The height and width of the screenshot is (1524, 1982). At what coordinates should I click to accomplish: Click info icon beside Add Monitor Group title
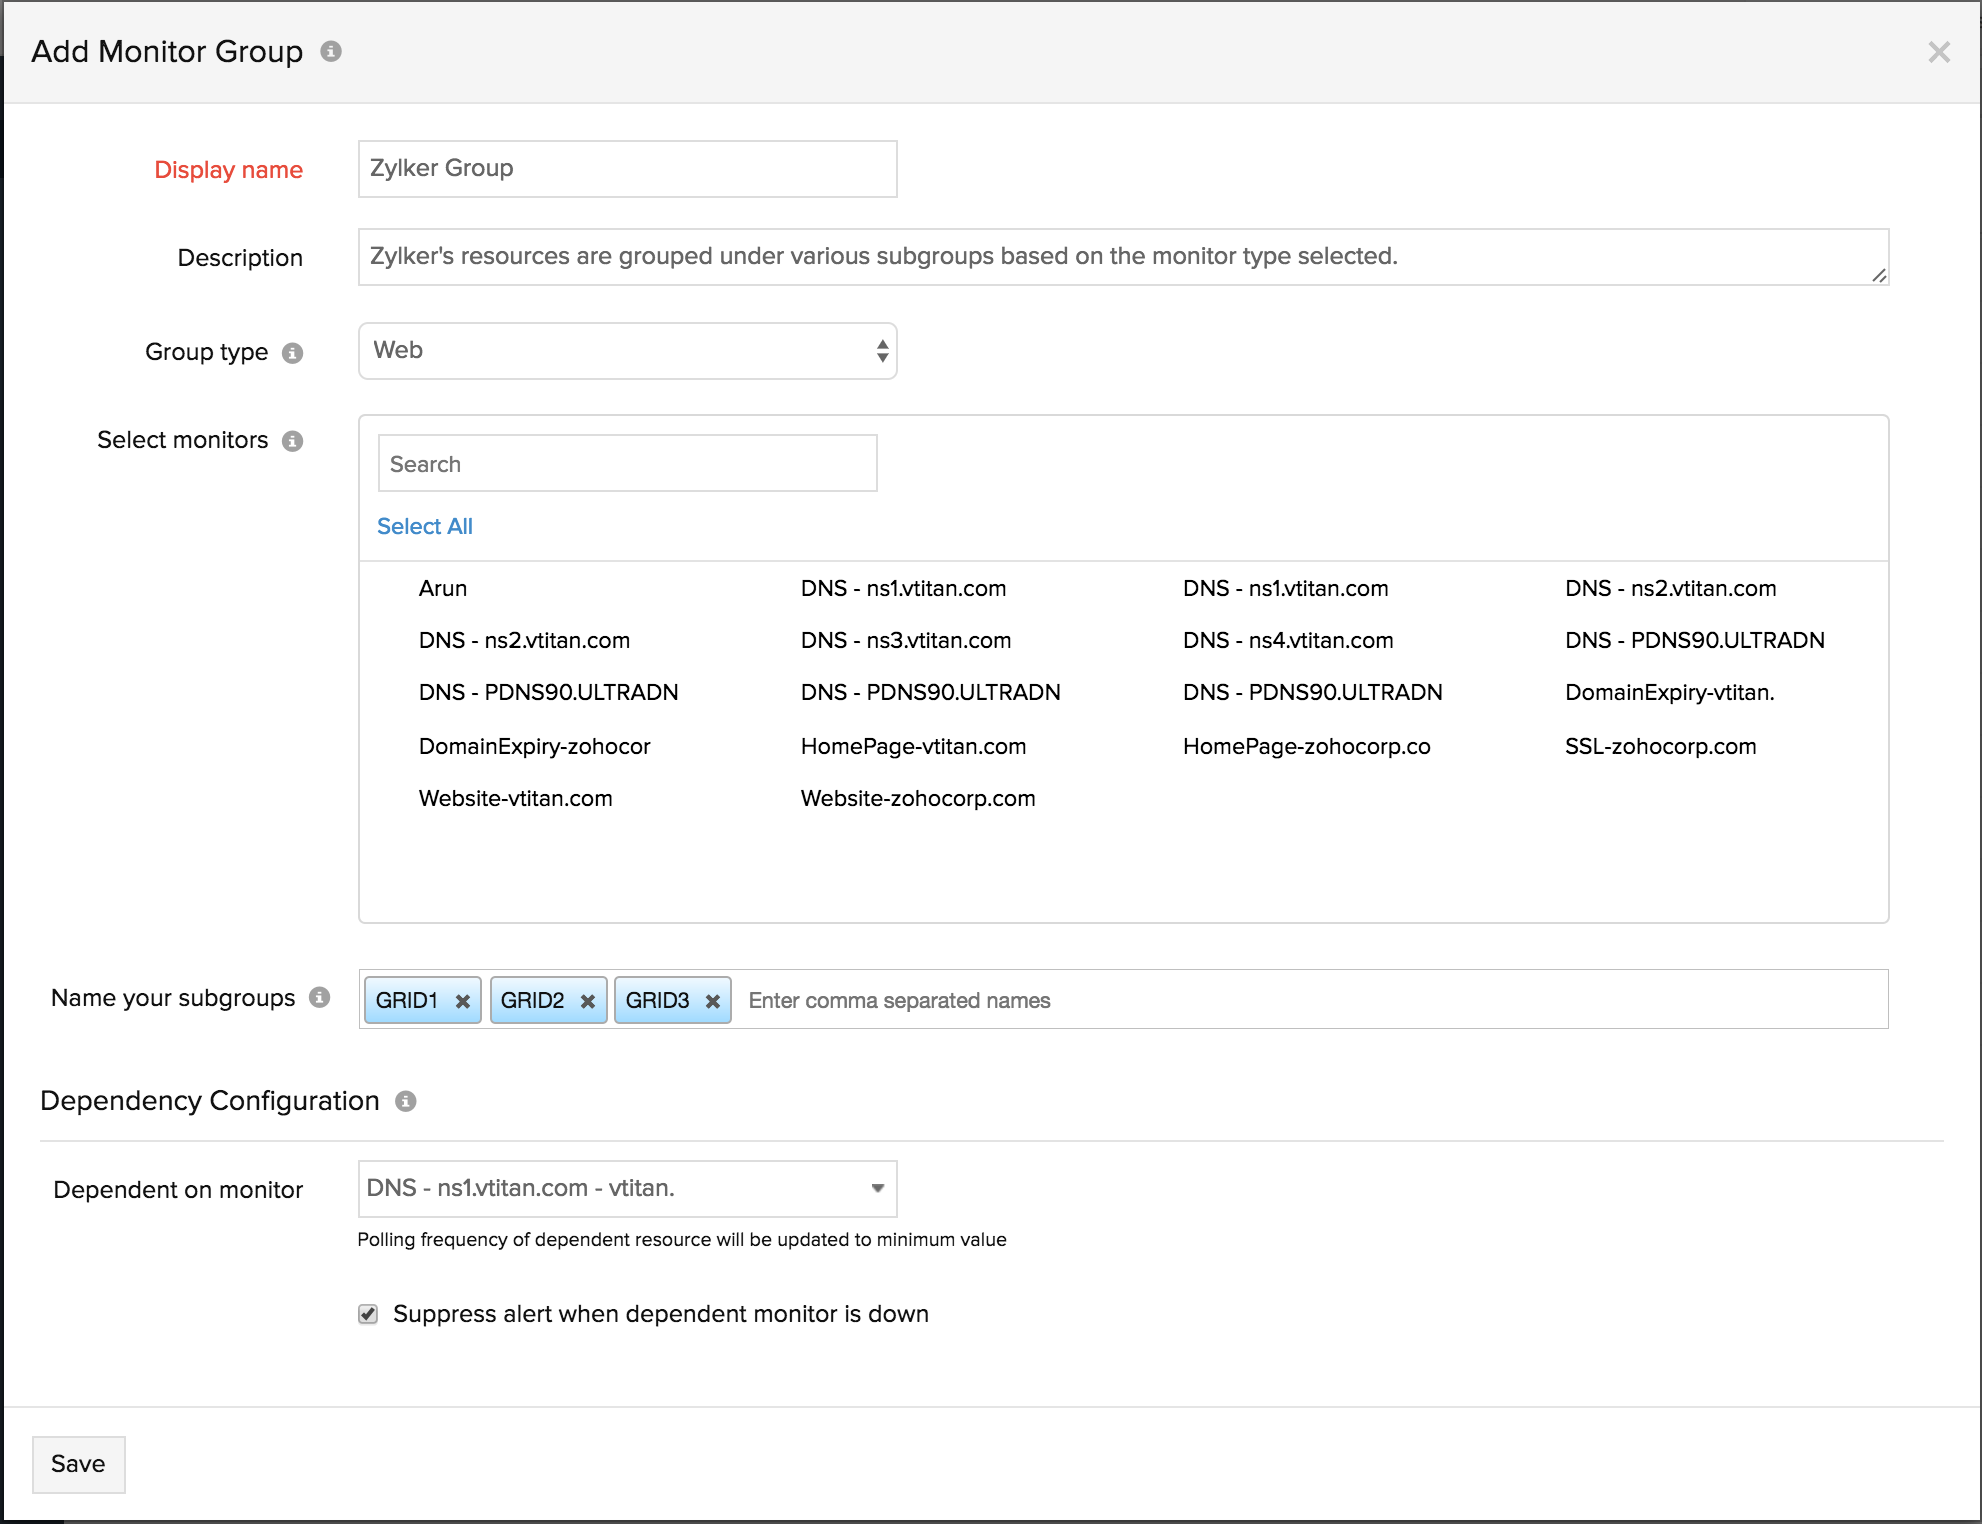coord(331,51)
